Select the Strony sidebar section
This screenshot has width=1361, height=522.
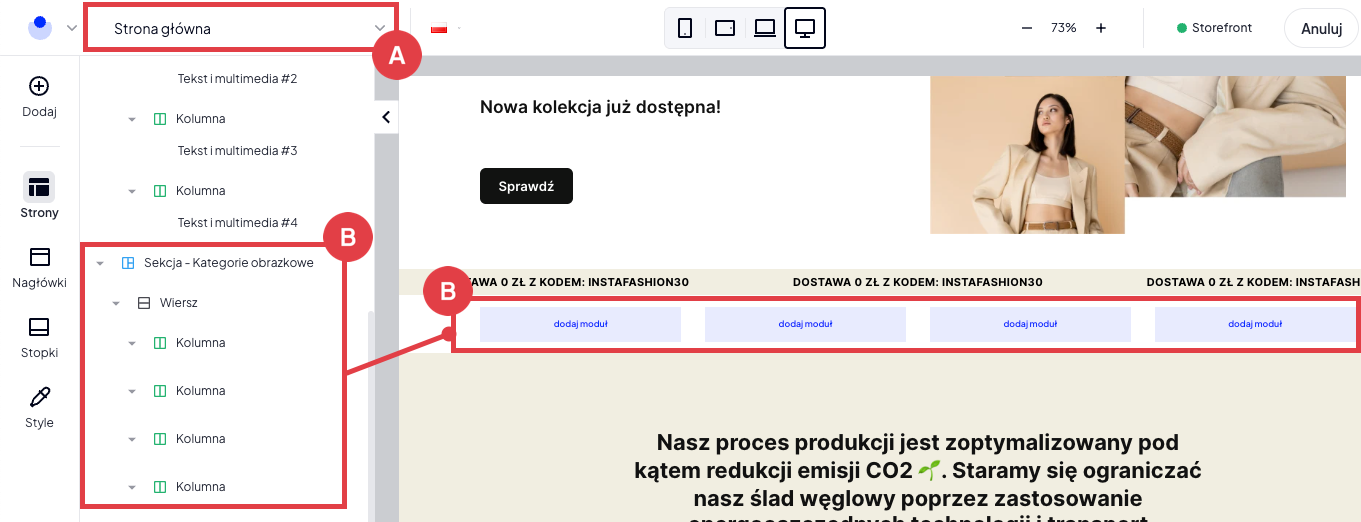point(40,196)
